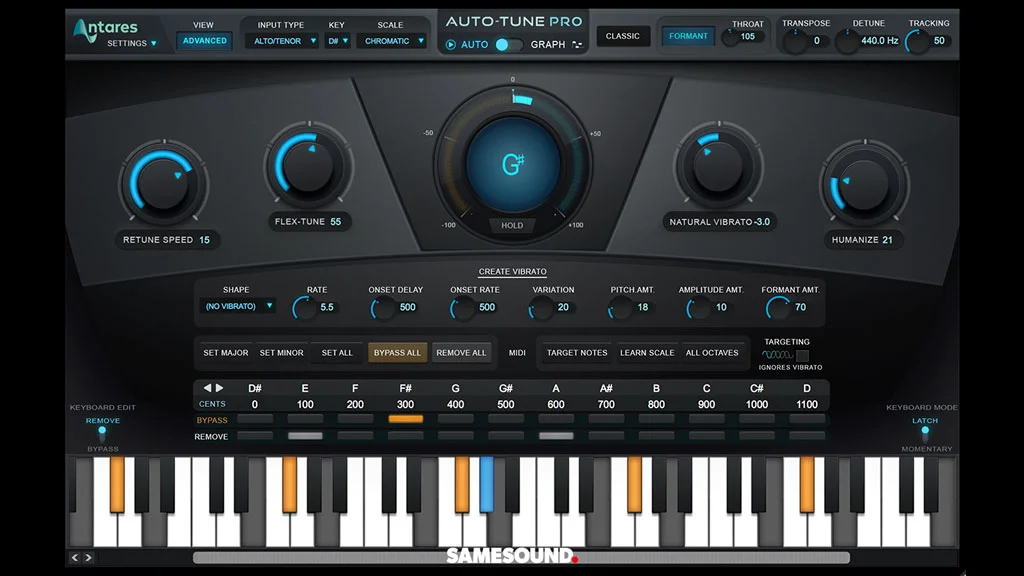Screen dimensions: 1024x576
Task: Click Set Minor
Action: (x=281, y=353)
